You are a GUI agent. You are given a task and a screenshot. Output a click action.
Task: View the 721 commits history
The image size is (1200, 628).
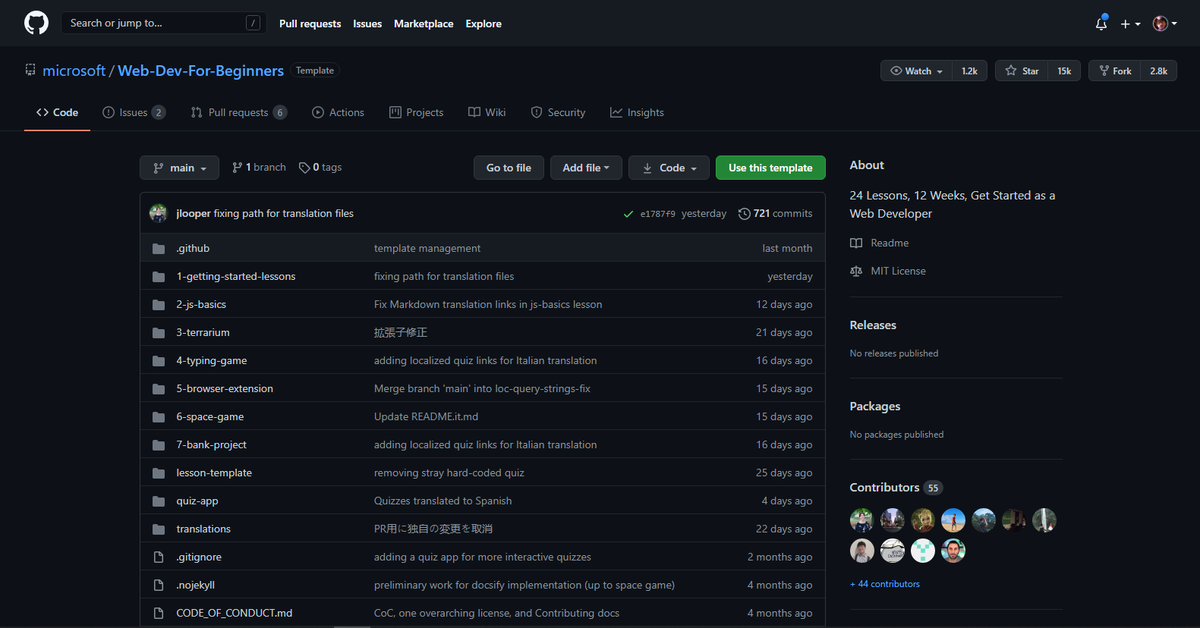click(x=775, y=213)
